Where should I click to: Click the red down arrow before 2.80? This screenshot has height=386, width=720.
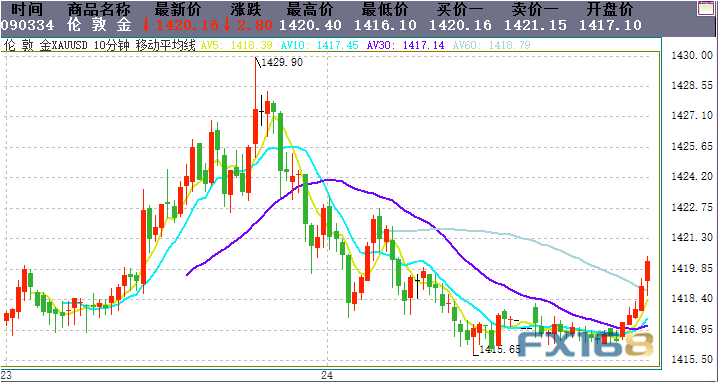tap(227, 25)
